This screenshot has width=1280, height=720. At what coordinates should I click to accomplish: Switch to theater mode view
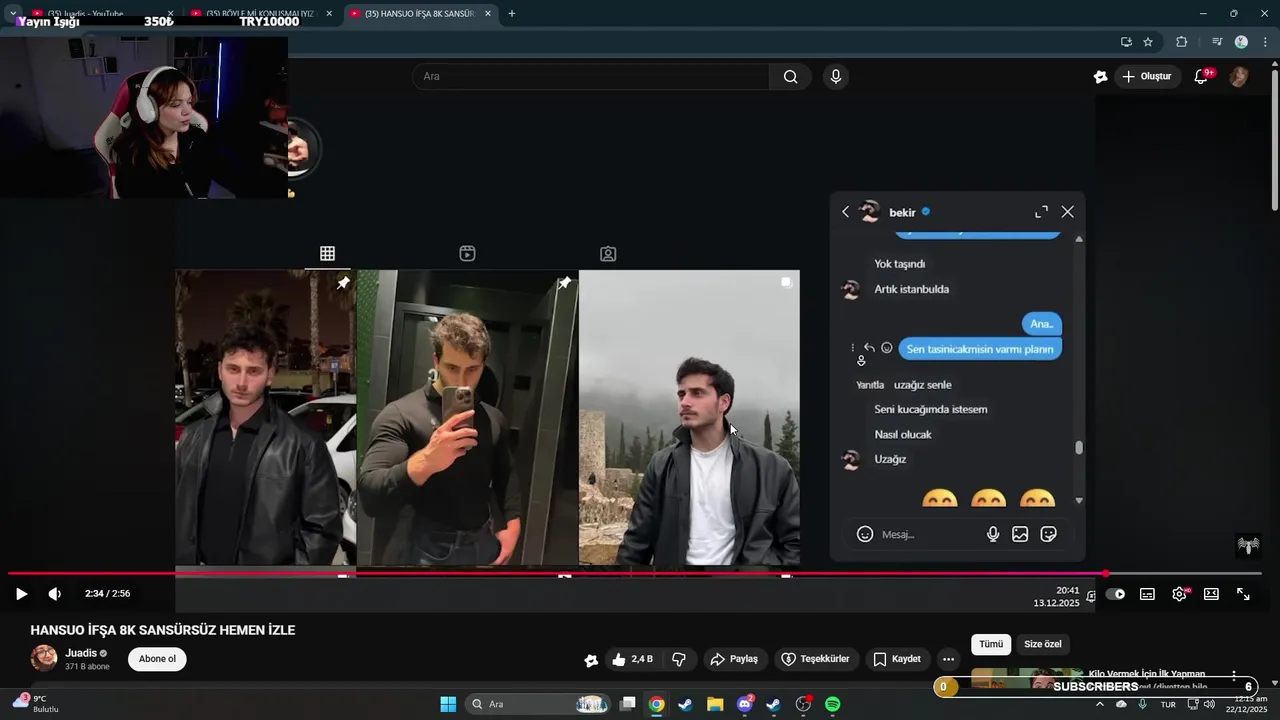pos(1211,594)
